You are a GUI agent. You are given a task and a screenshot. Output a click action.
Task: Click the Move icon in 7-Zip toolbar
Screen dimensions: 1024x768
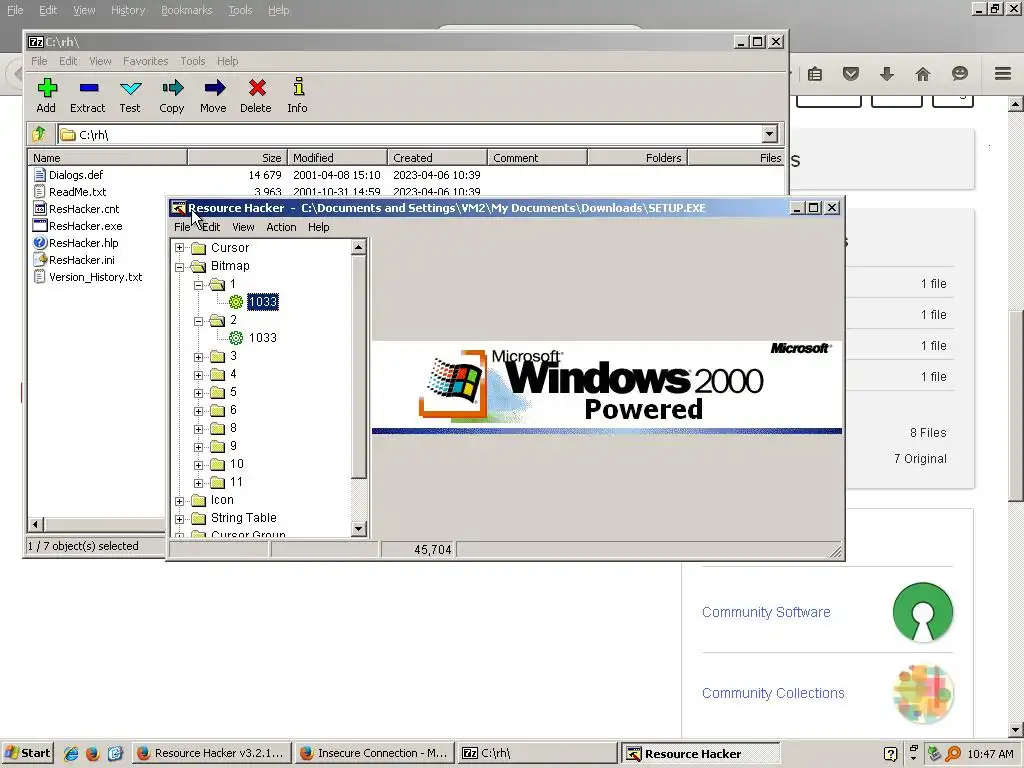tap(214, 88)
